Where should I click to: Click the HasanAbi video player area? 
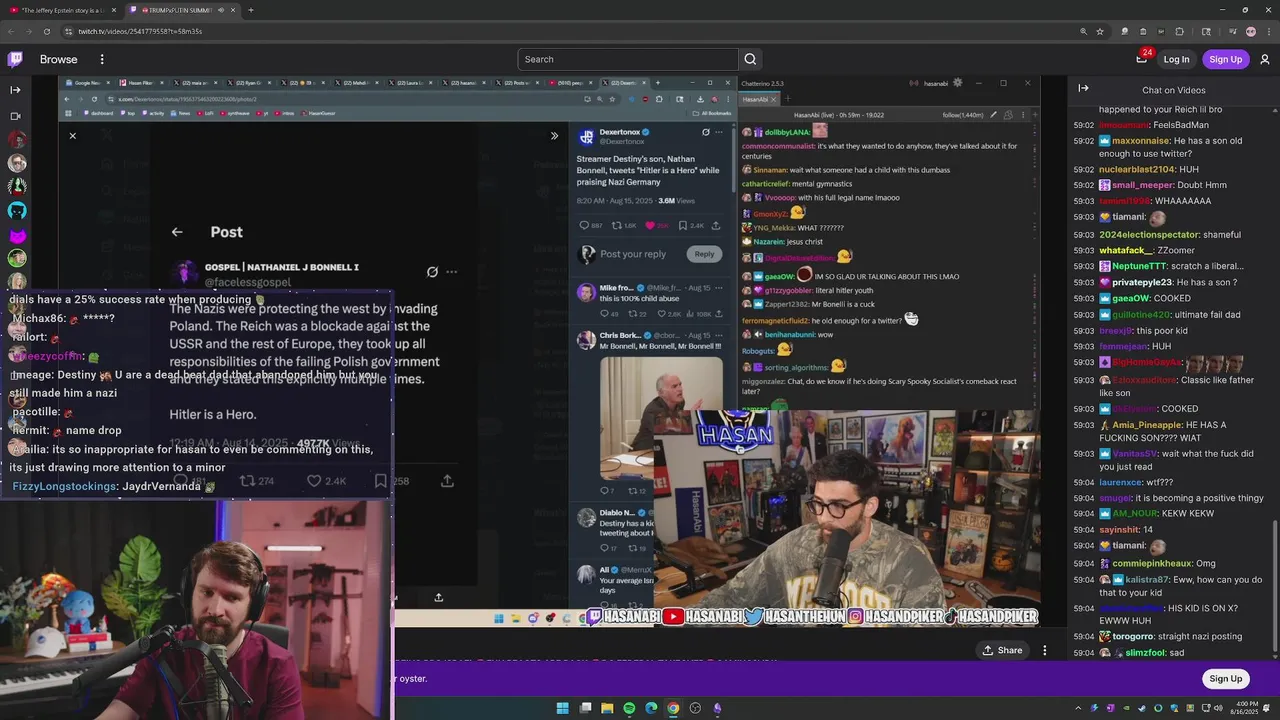click(x=548, y=350)
